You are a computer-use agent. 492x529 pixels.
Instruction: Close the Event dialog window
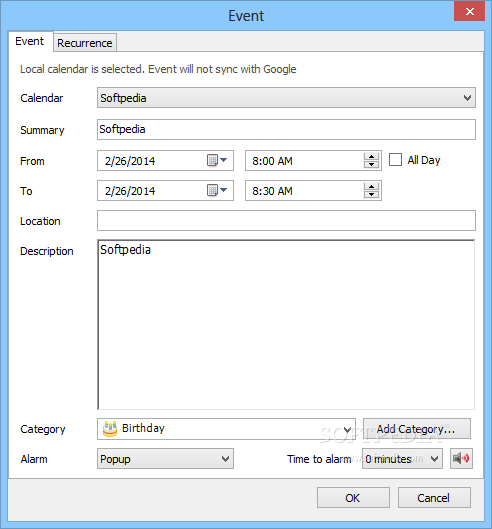(469, 11)
